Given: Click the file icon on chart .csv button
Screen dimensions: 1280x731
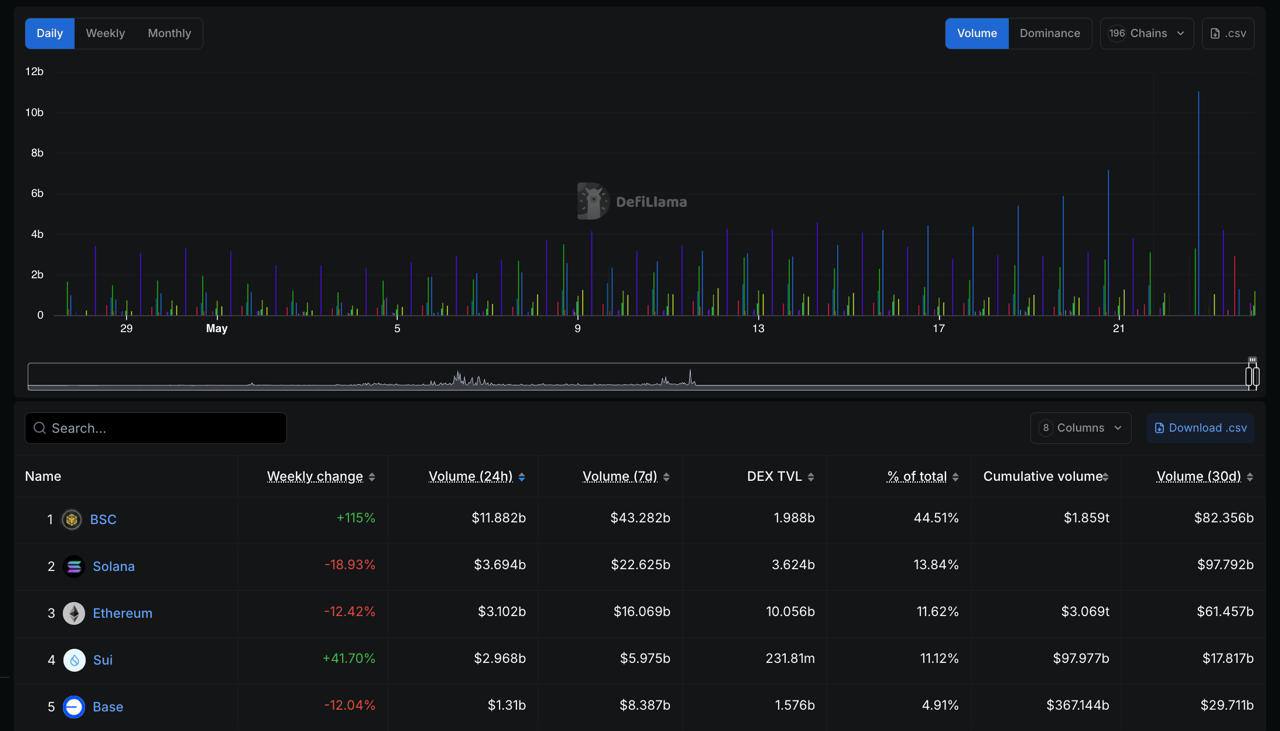Looking at the screenshot, I should pos(1215,33).
